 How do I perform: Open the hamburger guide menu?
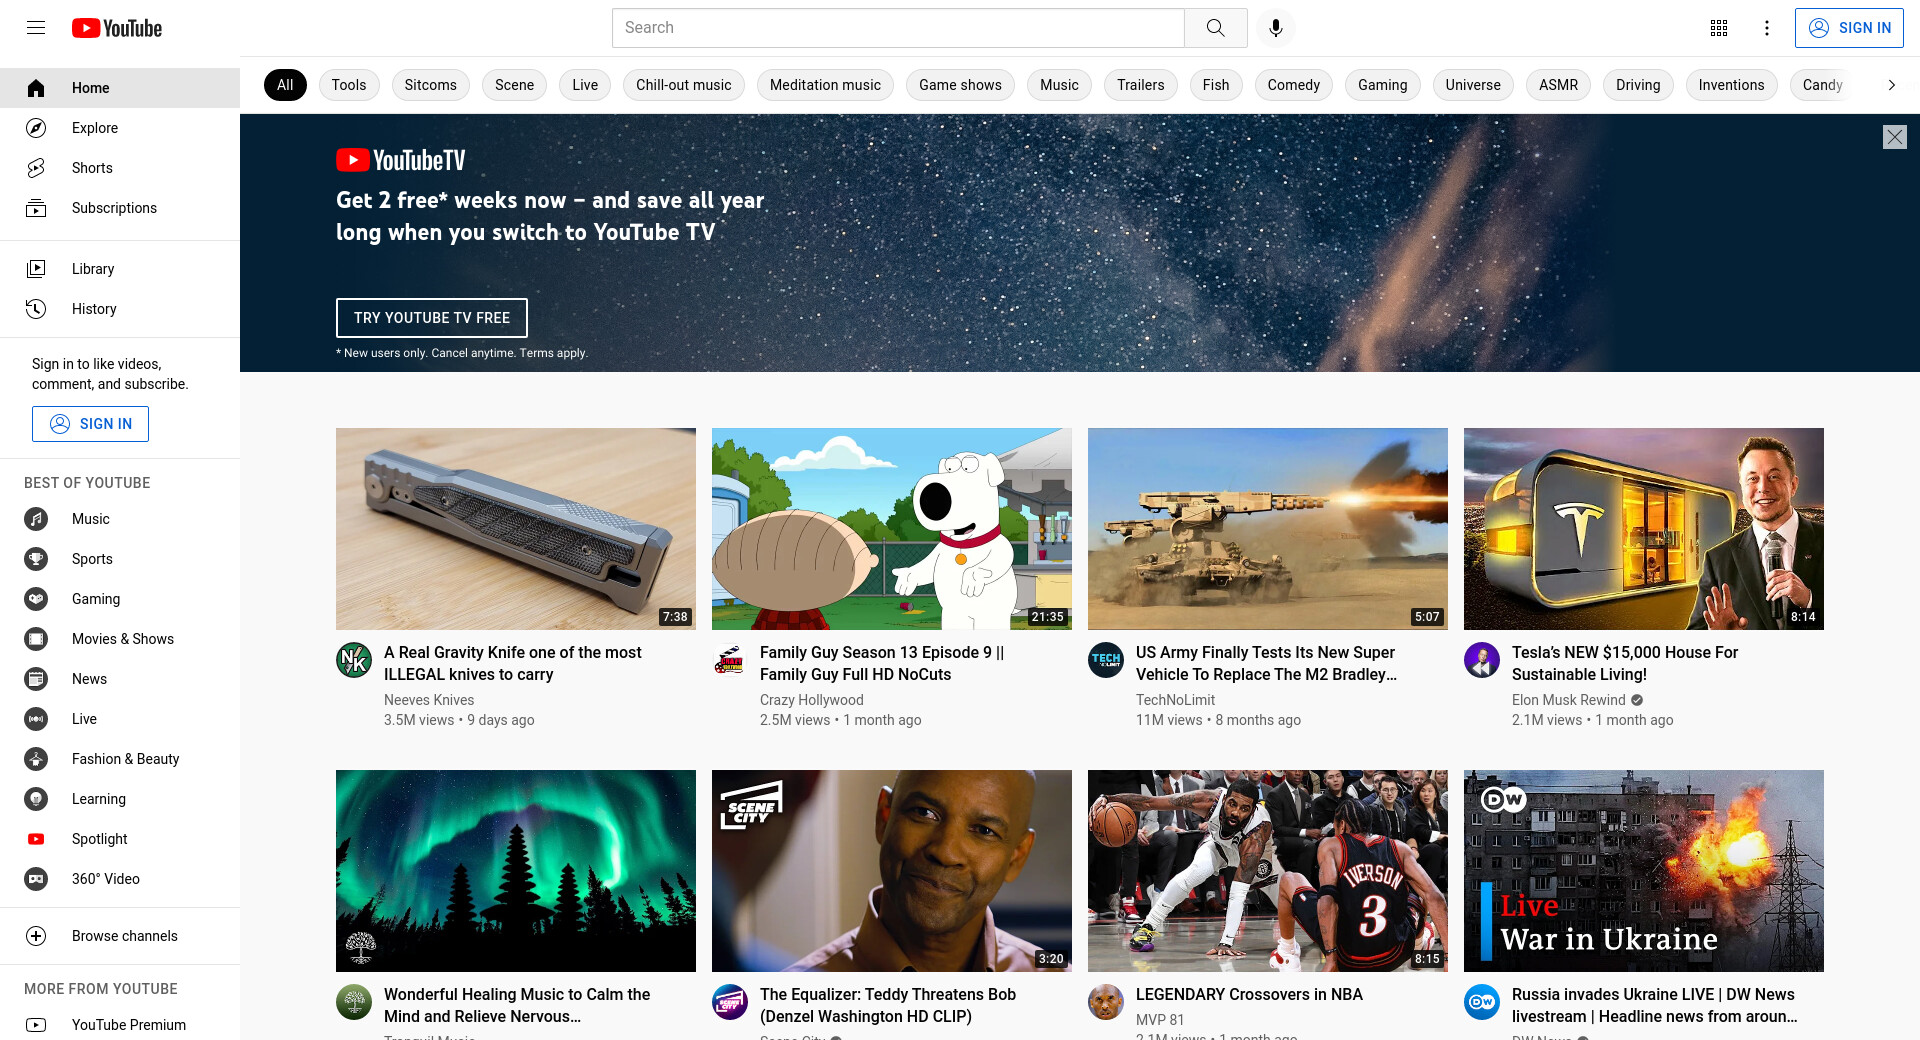[x=36, y=28]
